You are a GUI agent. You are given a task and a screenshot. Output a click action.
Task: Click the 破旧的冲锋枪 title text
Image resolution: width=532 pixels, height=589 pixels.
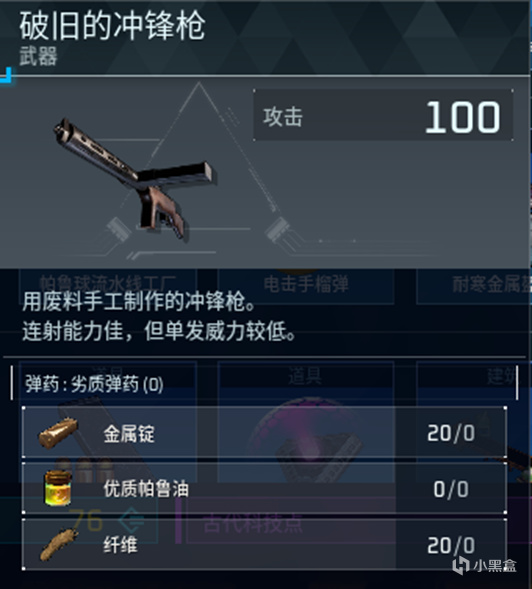coord(112,26)
